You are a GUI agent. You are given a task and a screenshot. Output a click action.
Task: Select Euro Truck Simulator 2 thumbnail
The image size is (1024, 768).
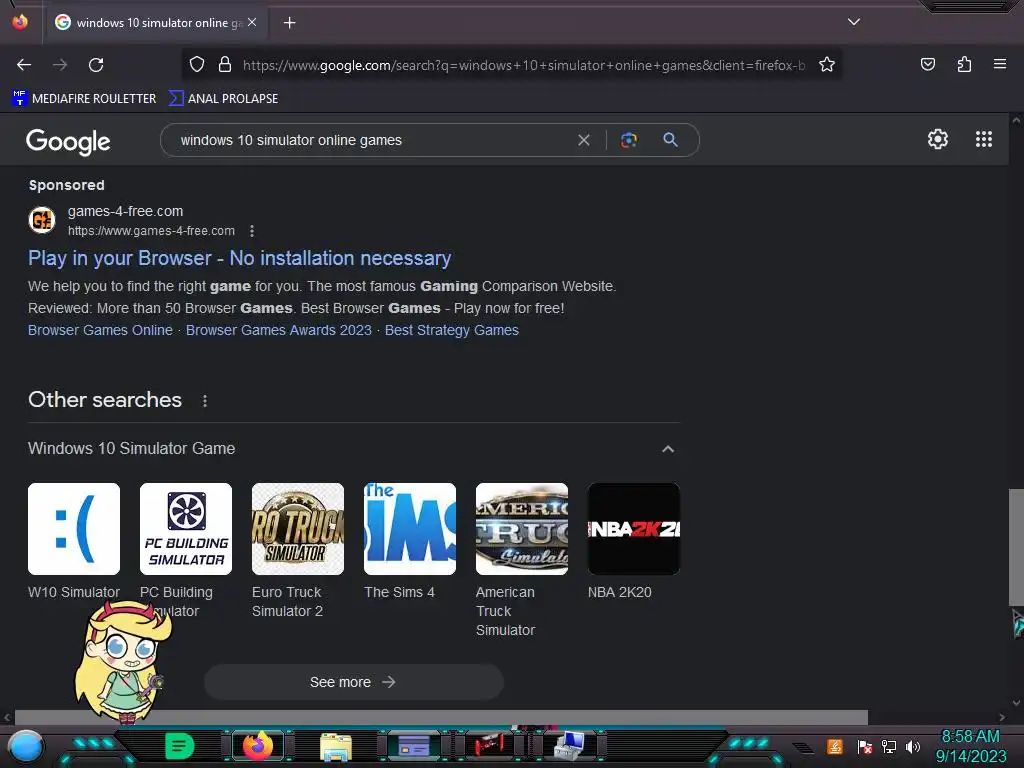[298, 529]
